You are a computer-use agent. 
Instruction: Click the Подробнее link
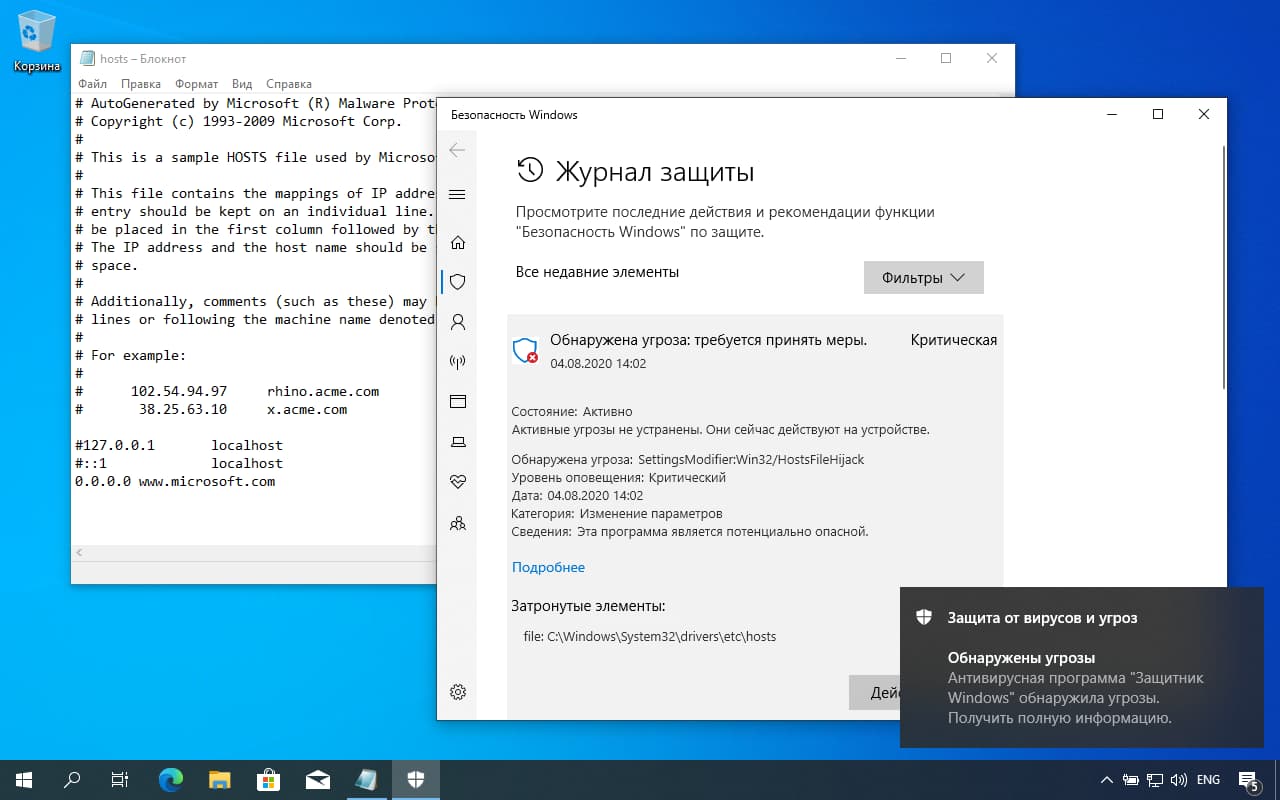(x=548, y=567)
